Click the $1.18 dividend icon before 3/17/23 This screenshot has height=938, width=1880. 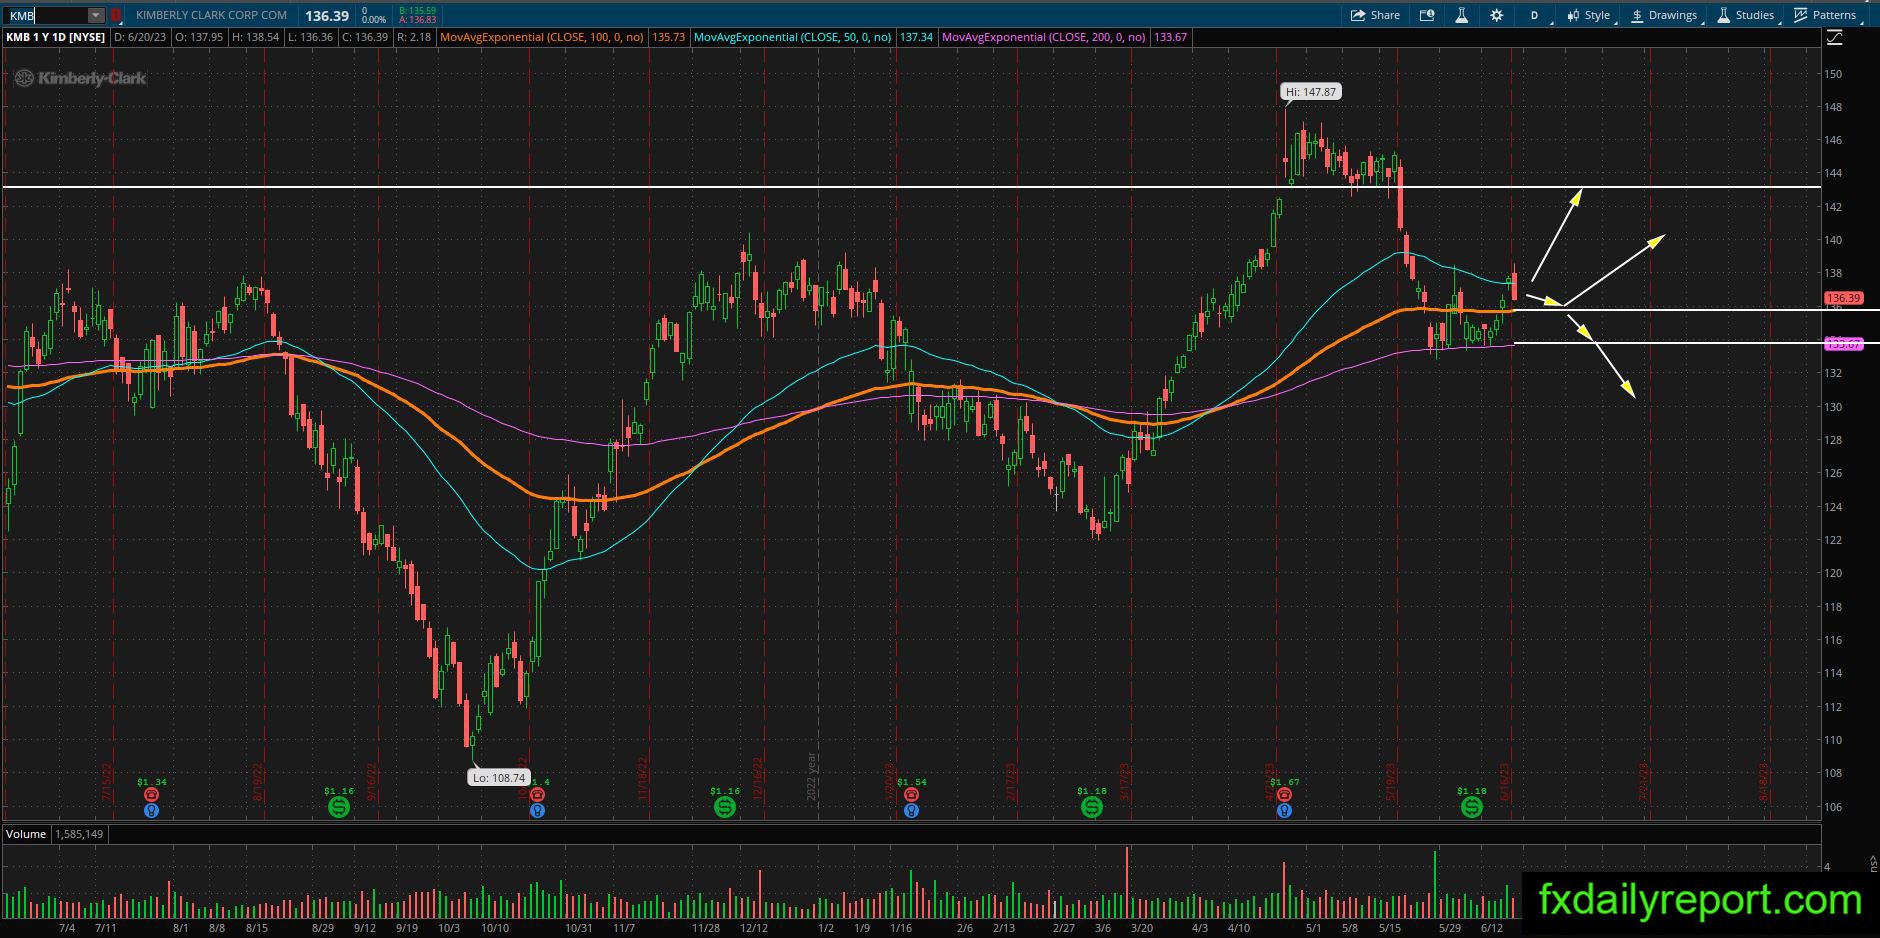[x=1092, y=806]
